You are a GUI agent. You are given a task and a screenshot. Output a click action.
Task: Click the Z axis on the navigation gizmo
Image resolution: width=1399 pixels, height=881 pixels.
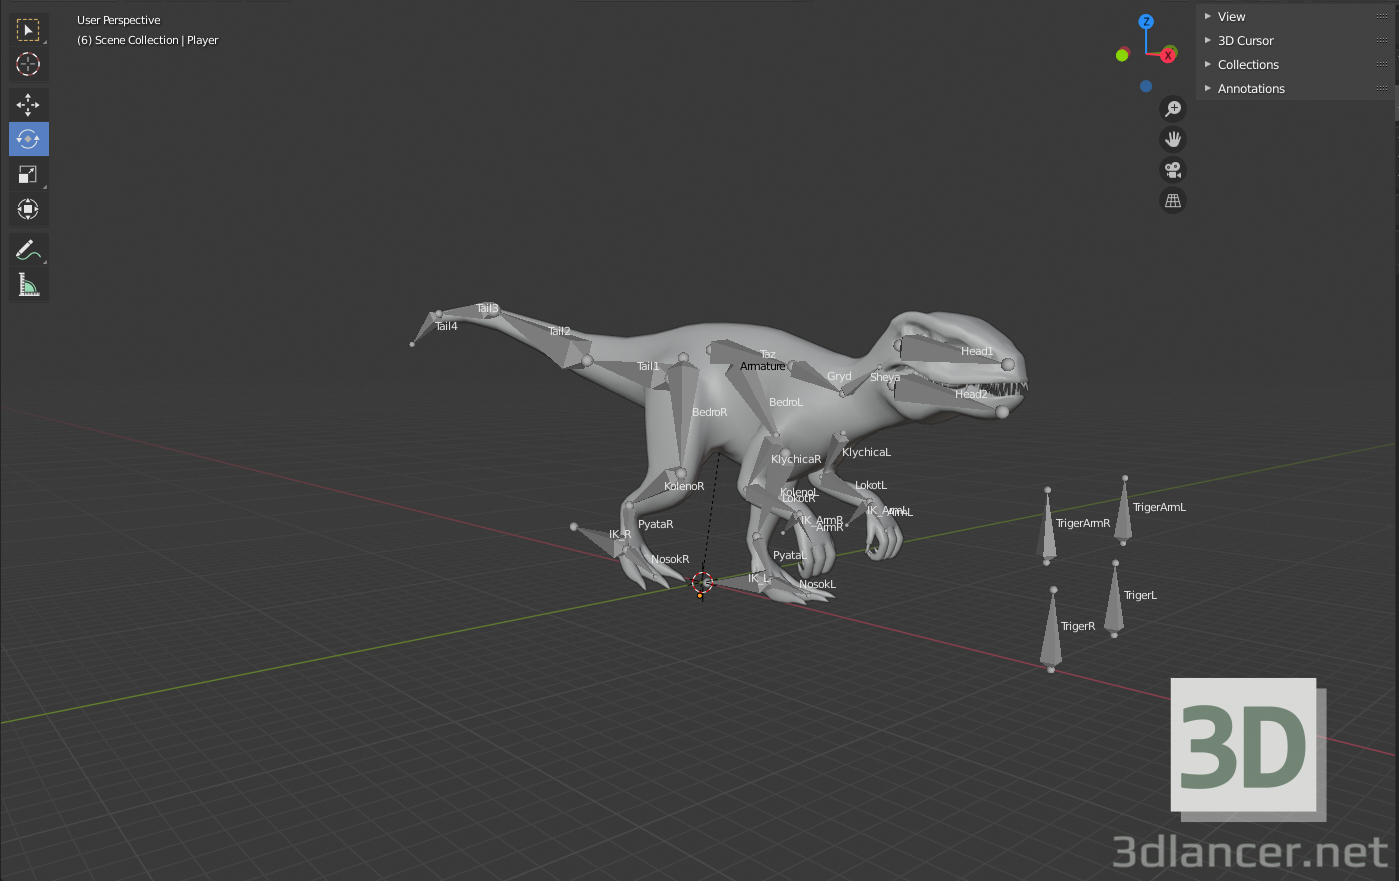coord(1145,20)
